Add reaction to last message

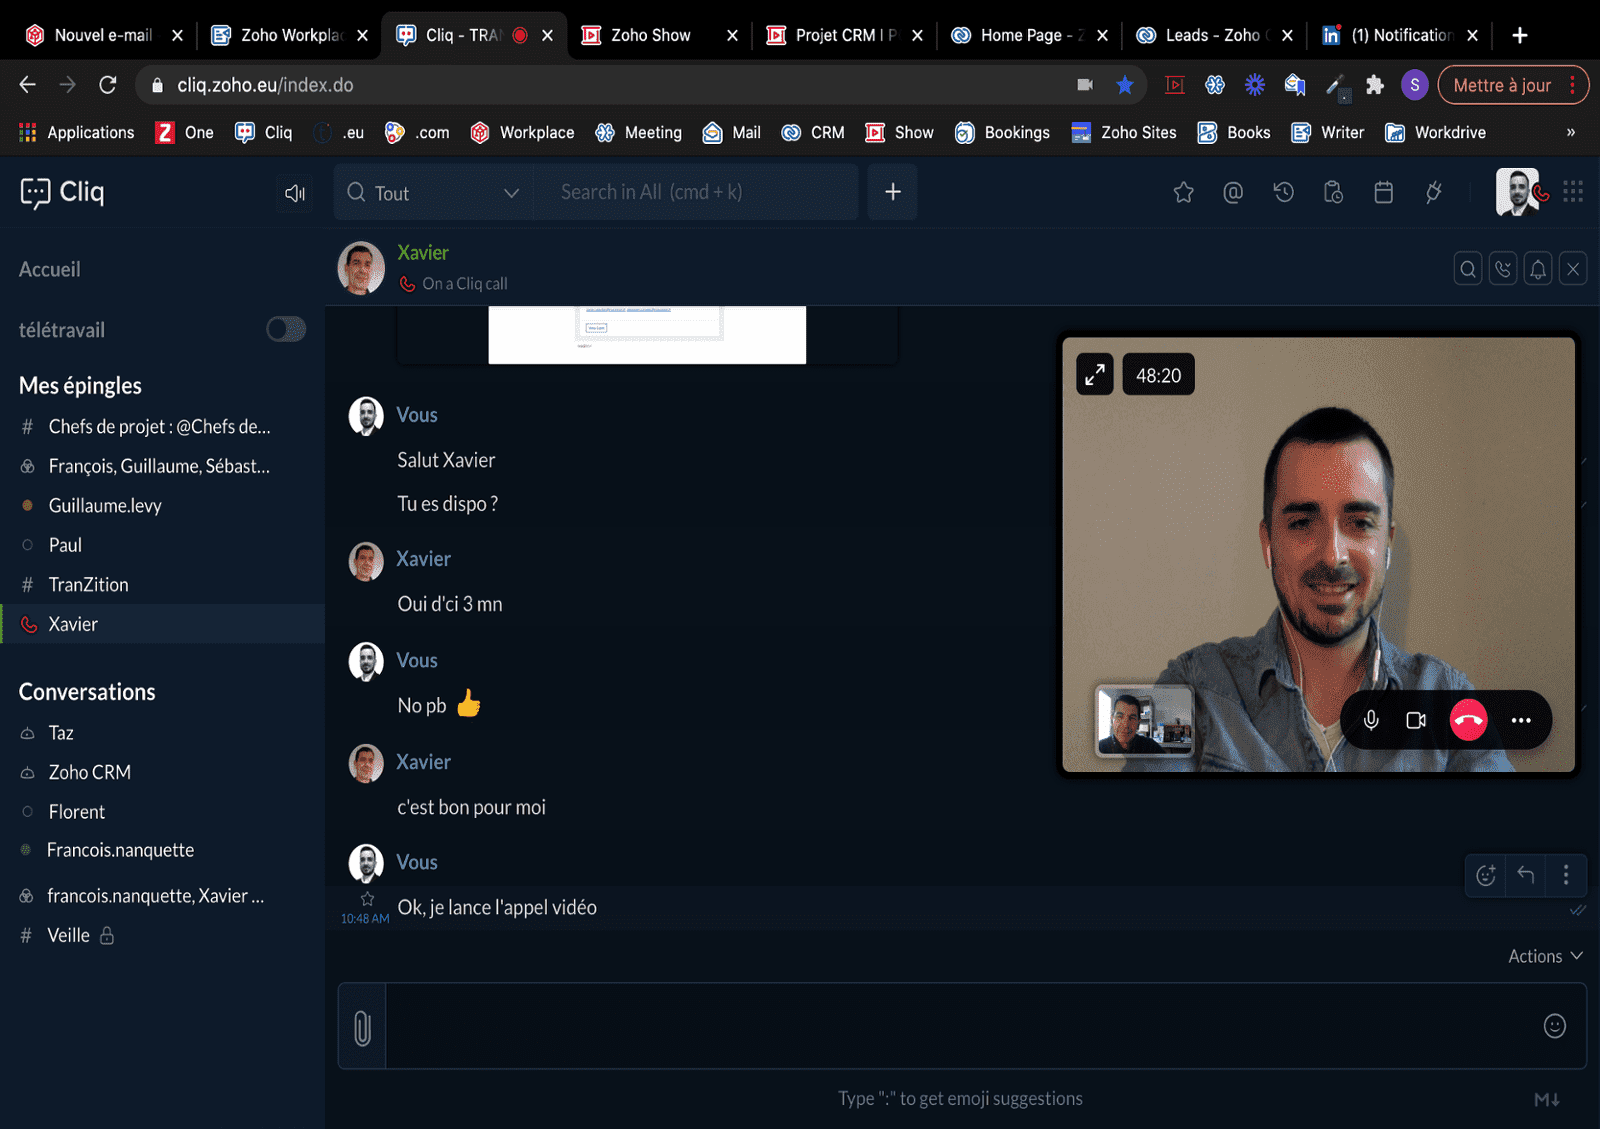pos(1486,876)
